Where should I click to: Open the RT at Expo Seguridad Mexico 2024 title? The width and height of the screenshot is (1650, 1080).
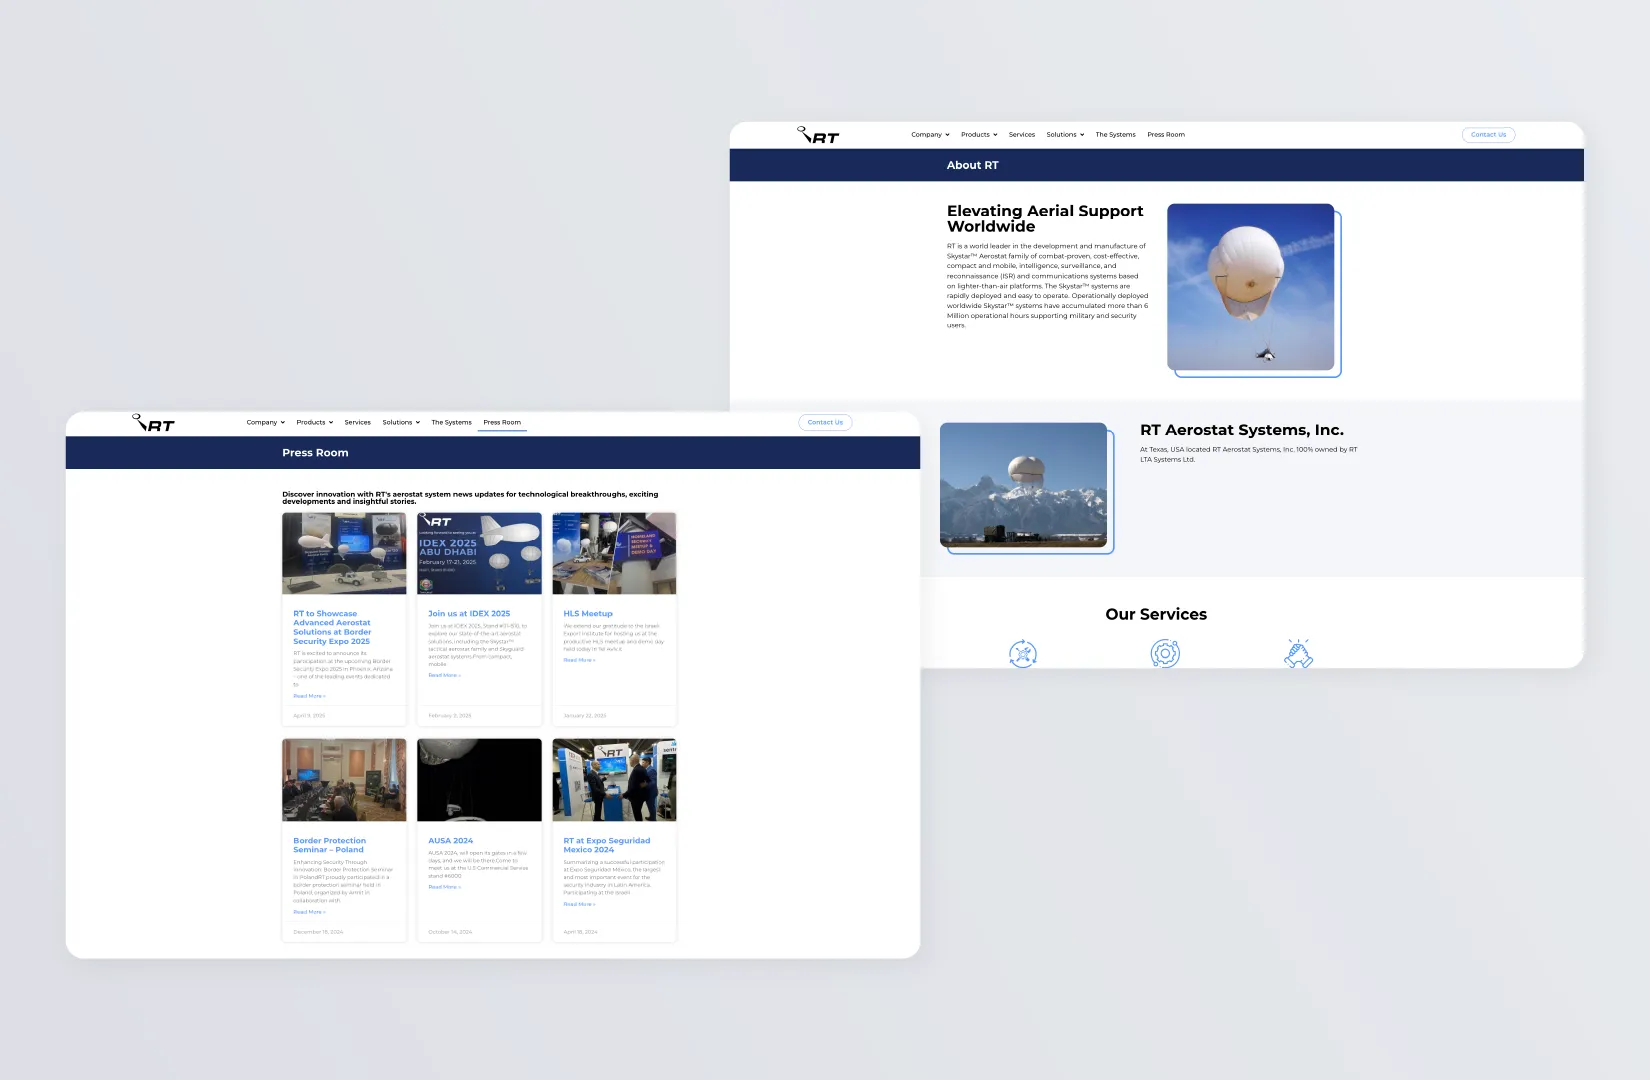(607, 845)
